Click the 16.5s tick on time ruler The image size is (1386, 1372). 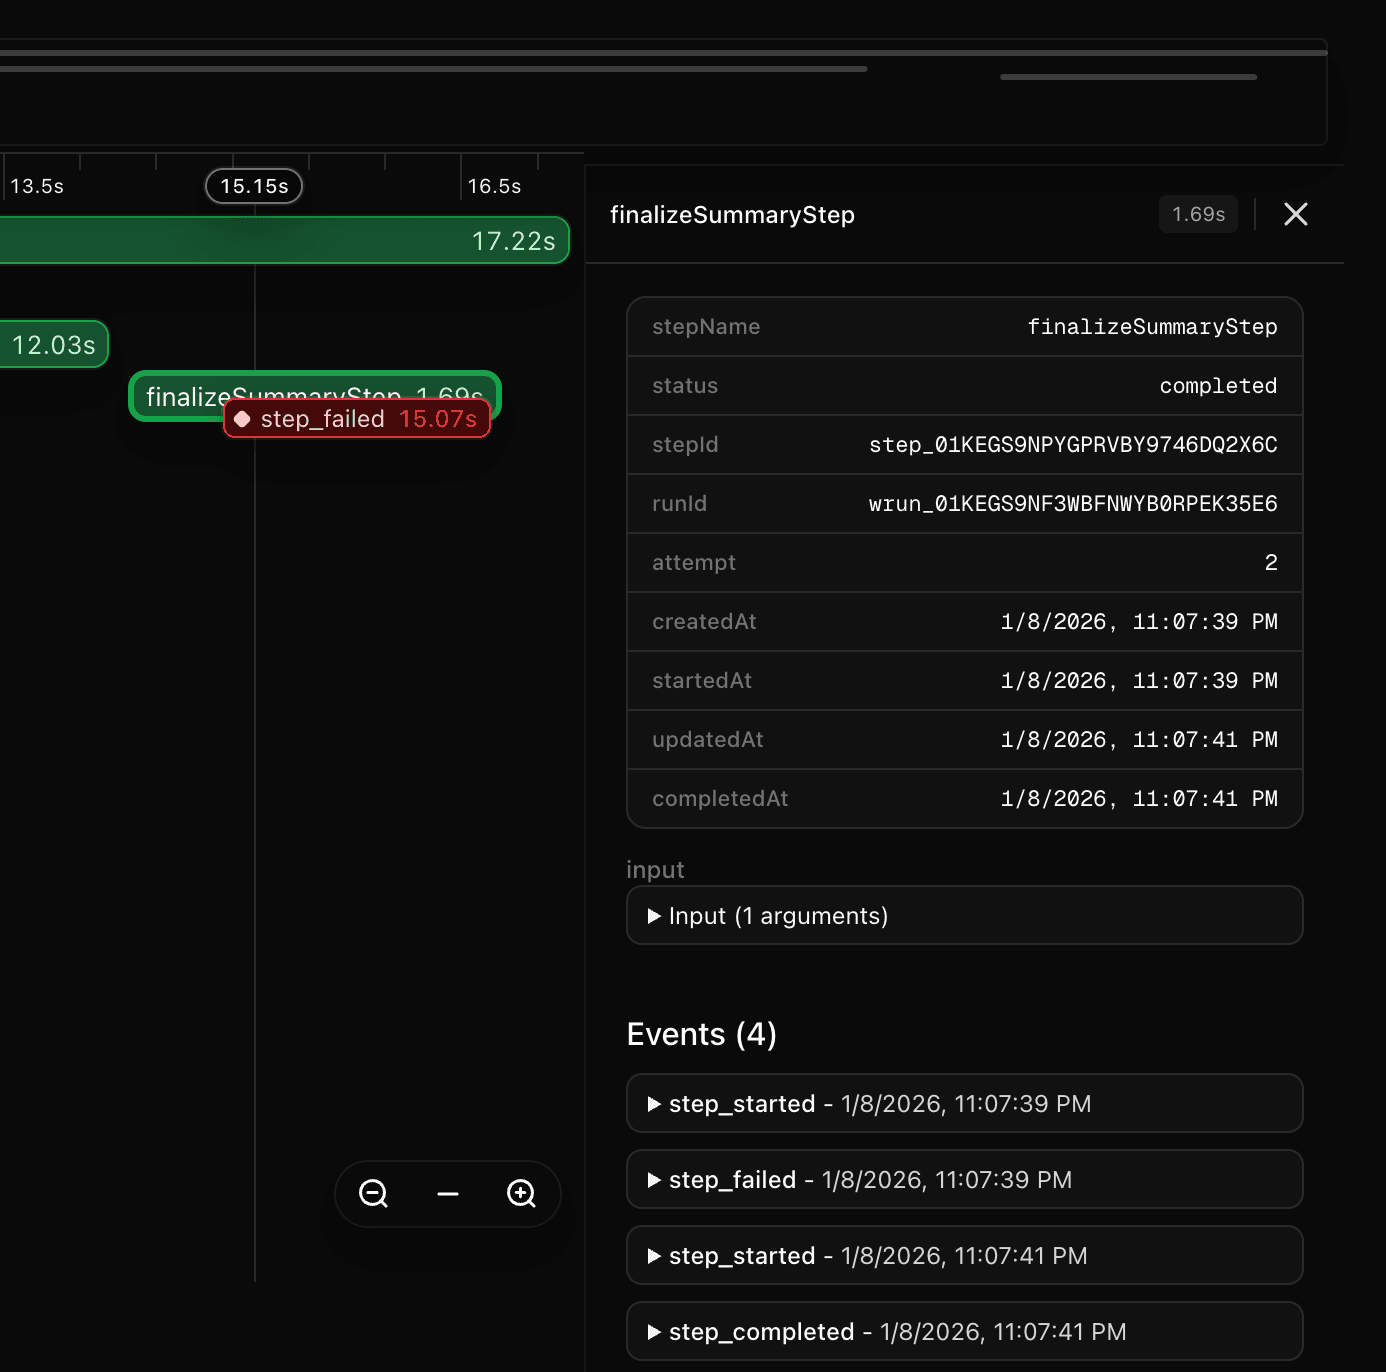[x=494, y=186]
